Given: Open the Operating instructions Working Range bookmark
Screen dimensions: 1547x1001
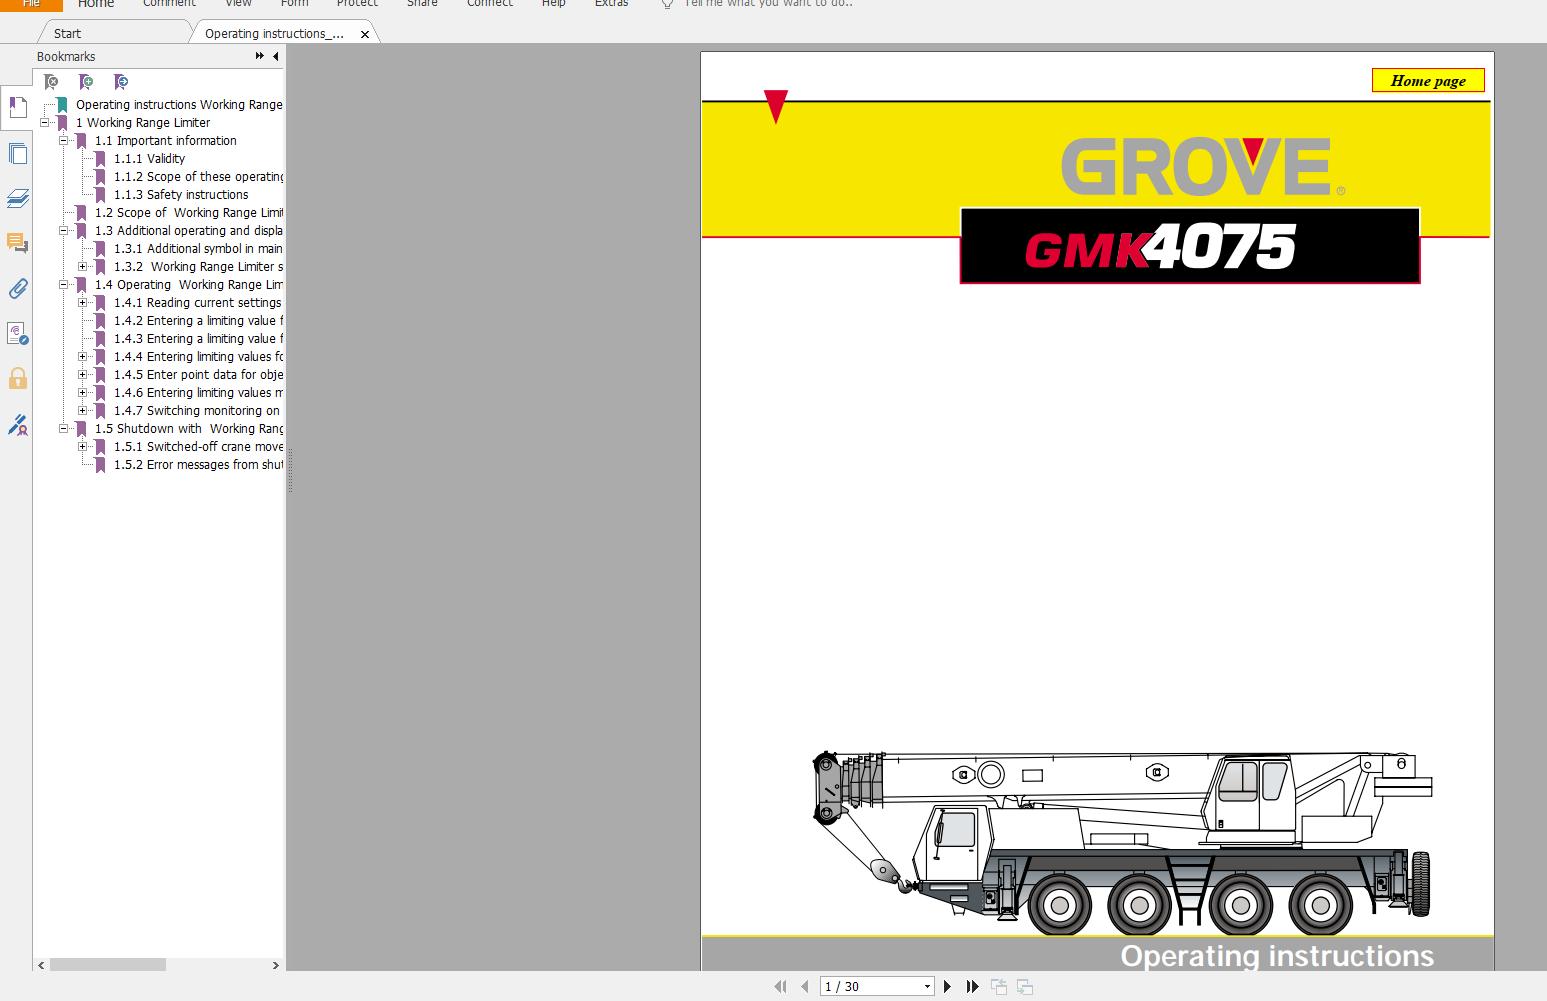Looking at the screenshot, I should coord(179,105).
